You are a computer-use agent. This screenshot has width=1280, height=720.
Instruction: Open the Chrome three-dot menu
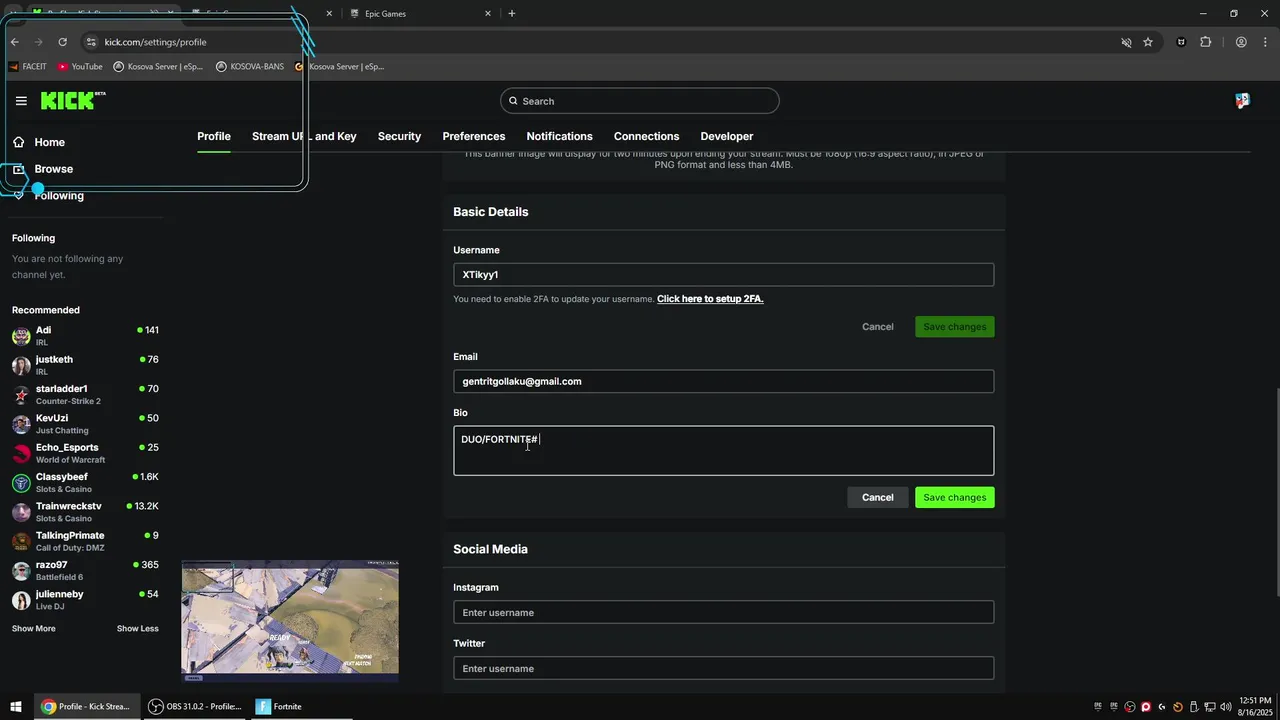(x=1265, y=42)
